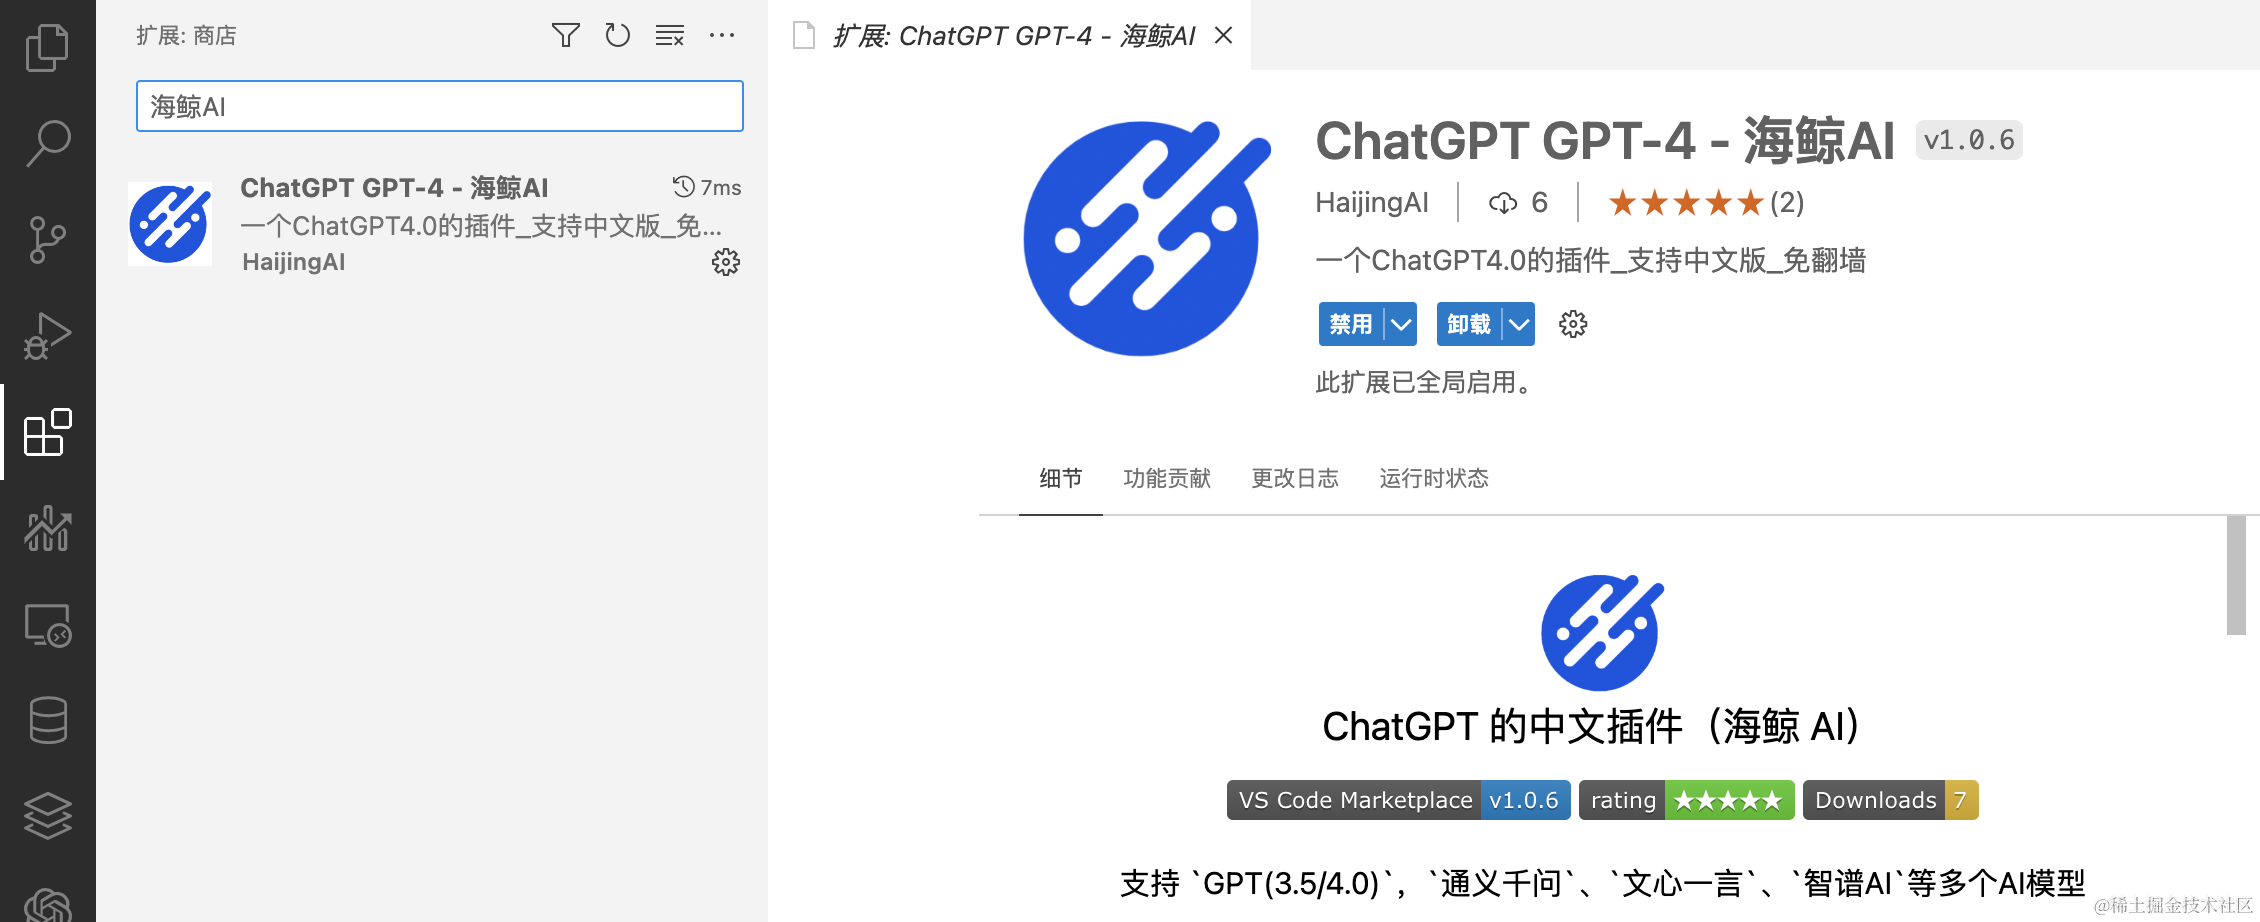Viewport: 2260px width, 922px height.
Task: Open the Run and Debug view
Action: 47,335
